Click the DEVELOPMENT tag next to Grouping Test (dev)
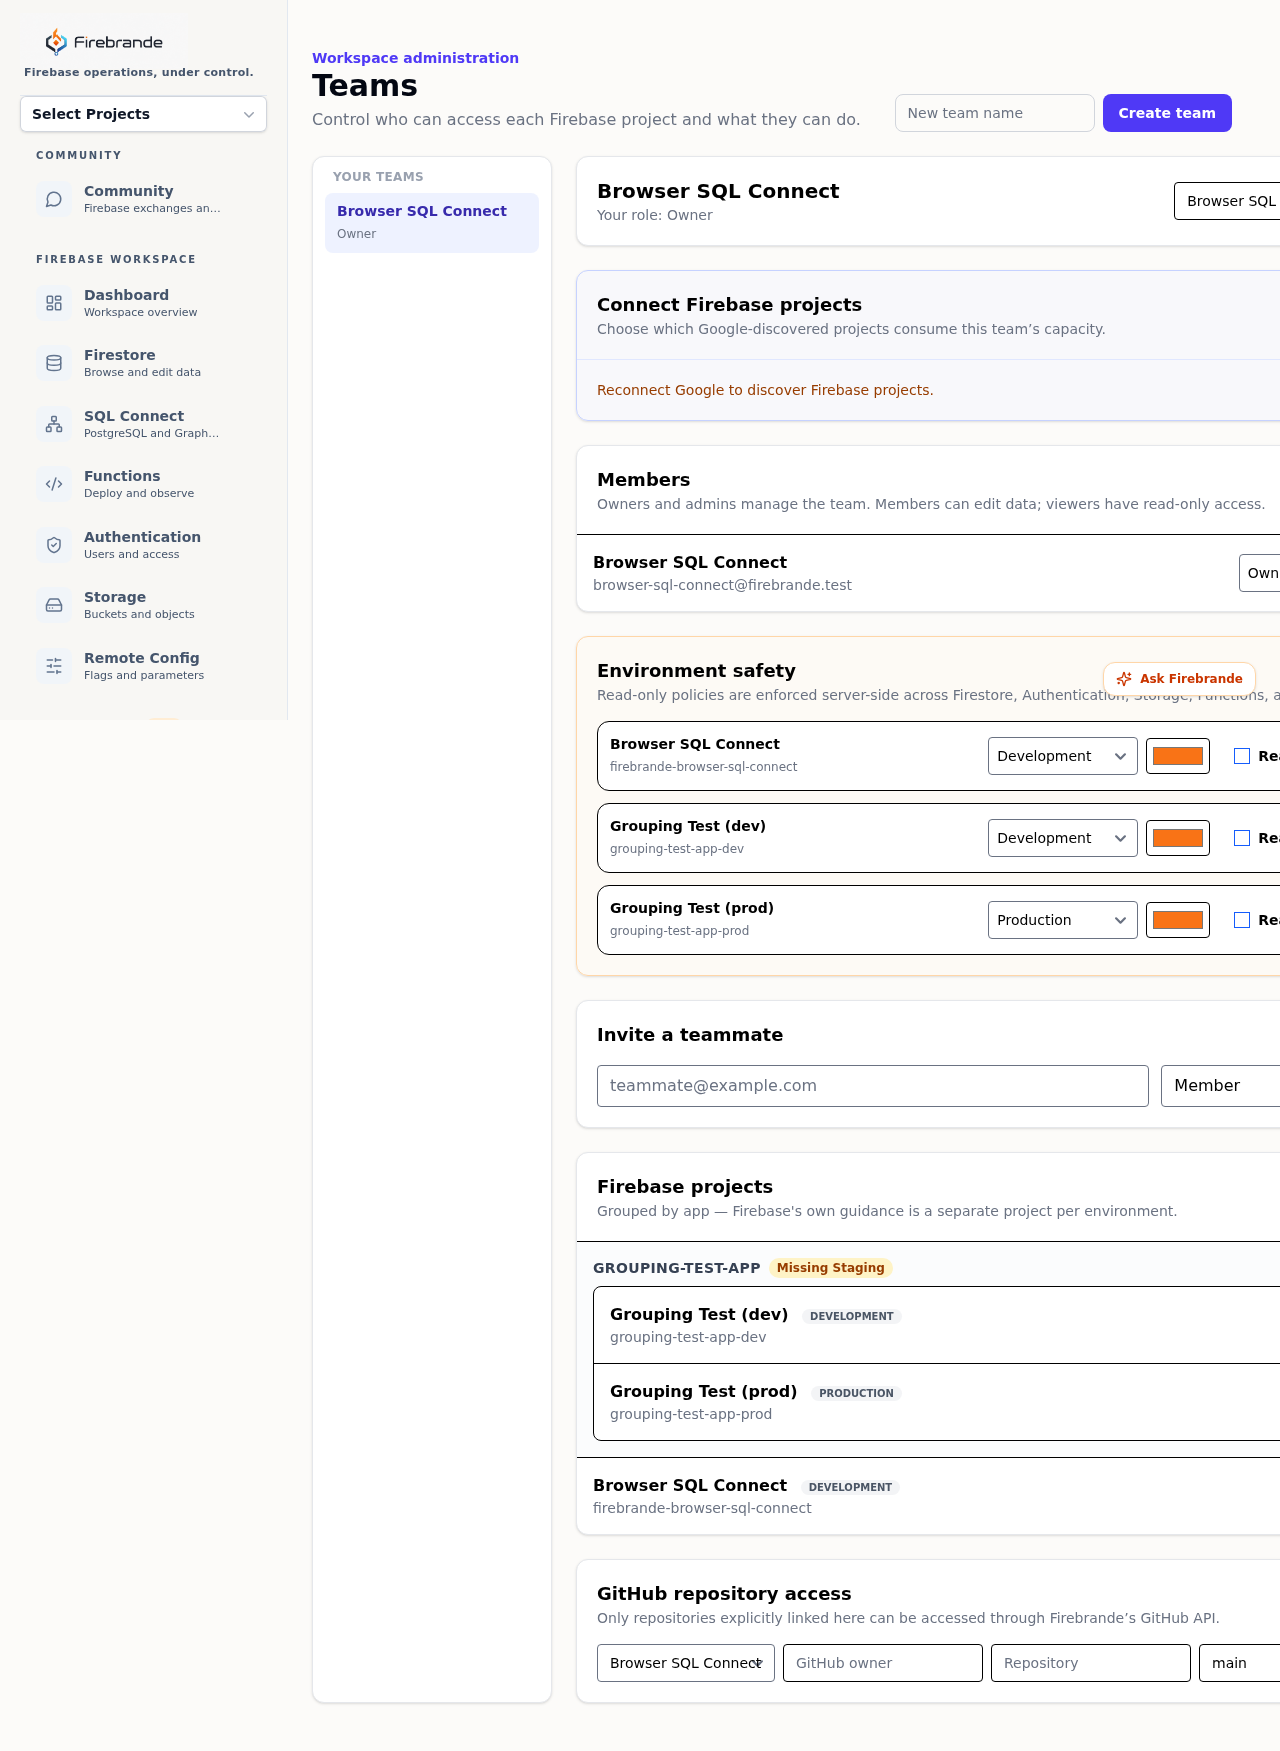Image resolution: width=1280 pixels, height=1751 pixels. click(x=852, y=1316)
